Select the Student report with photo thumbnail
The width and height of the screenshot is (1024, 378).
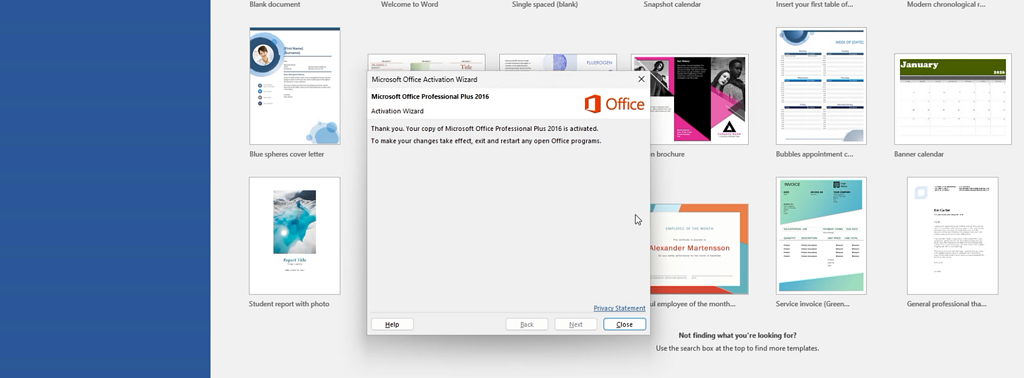pyautogui.click(x=295, y=235)
